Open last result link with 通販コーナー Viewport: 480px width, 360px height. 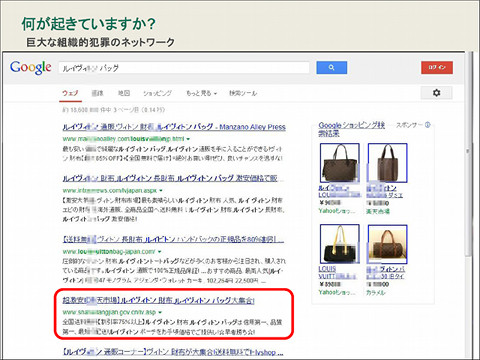pyautogui.click(x=173, y=352)
